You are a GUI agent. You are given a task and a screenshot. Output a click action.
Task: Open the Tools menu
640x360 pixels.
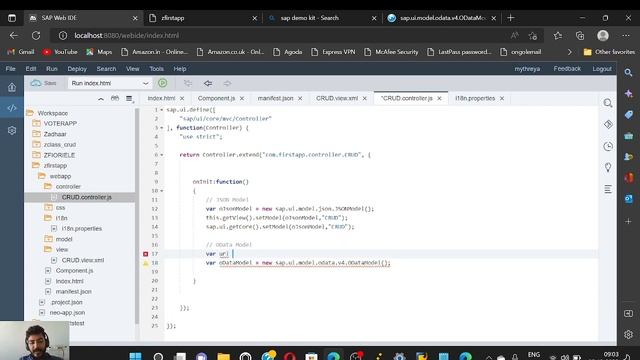(156, 69)
